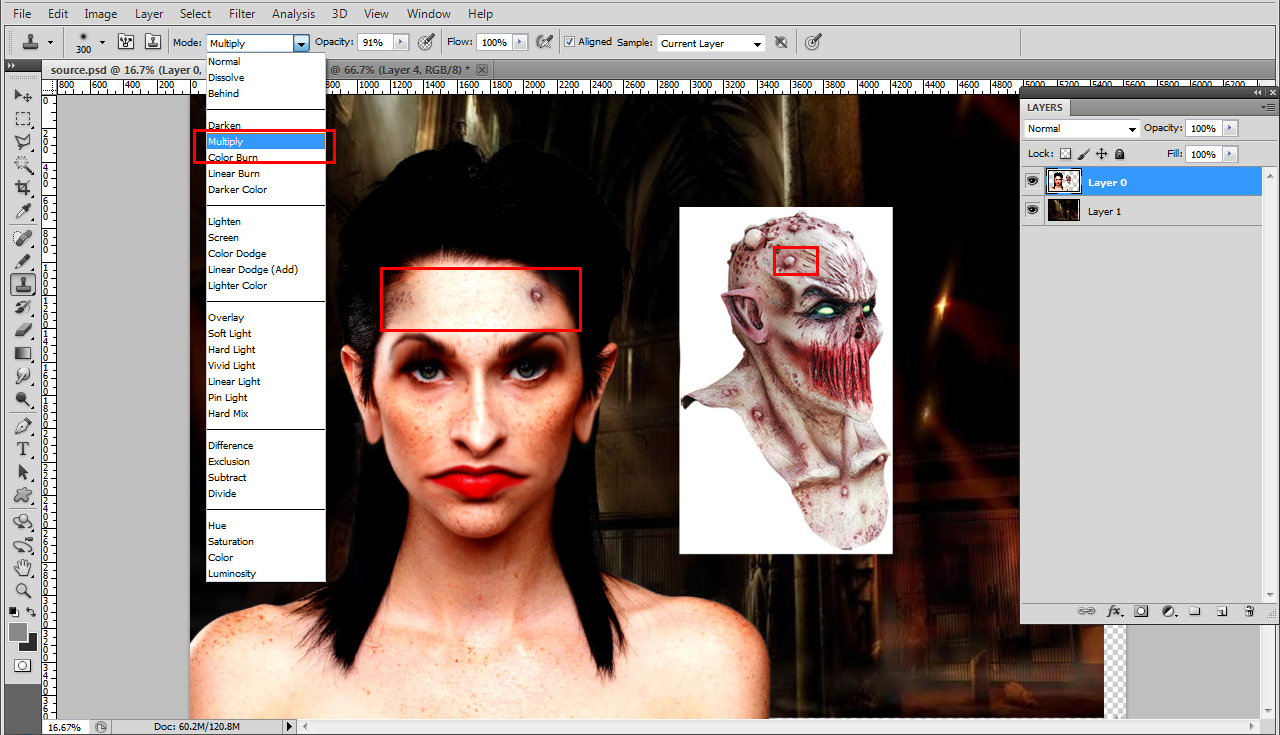
Task: Click the link layers icon
Action: click(1086, 610)
